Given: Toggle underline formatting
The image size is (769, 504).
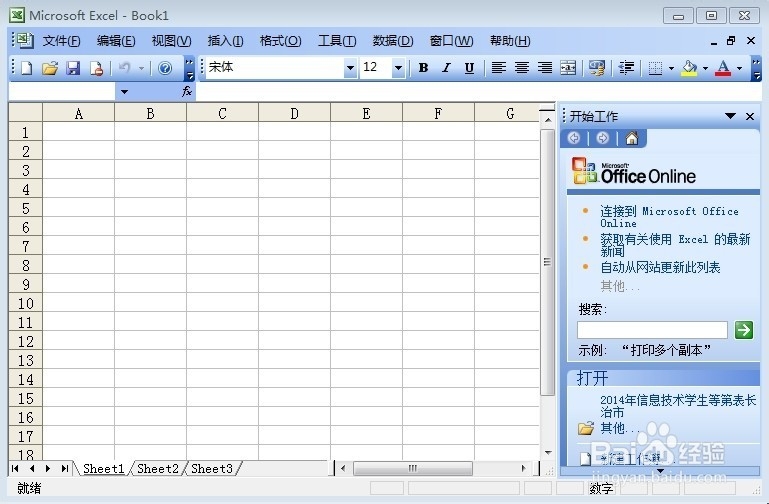Looking at the screenshot, I should (x=469, y=68).
